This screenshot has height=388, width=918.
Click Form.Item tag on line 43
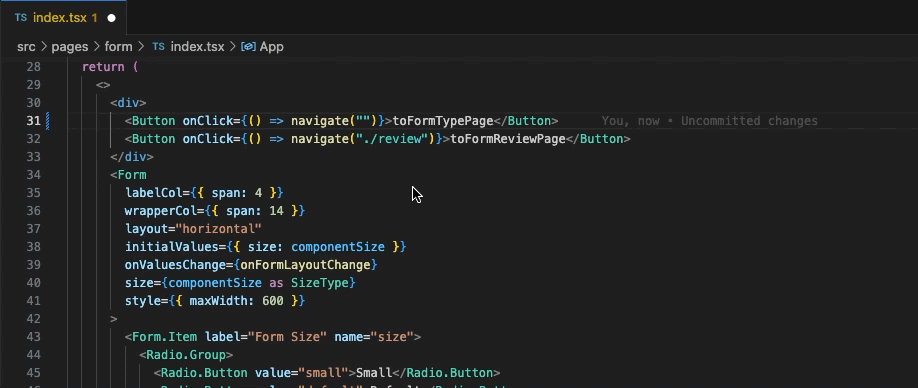tap(165, 337)
